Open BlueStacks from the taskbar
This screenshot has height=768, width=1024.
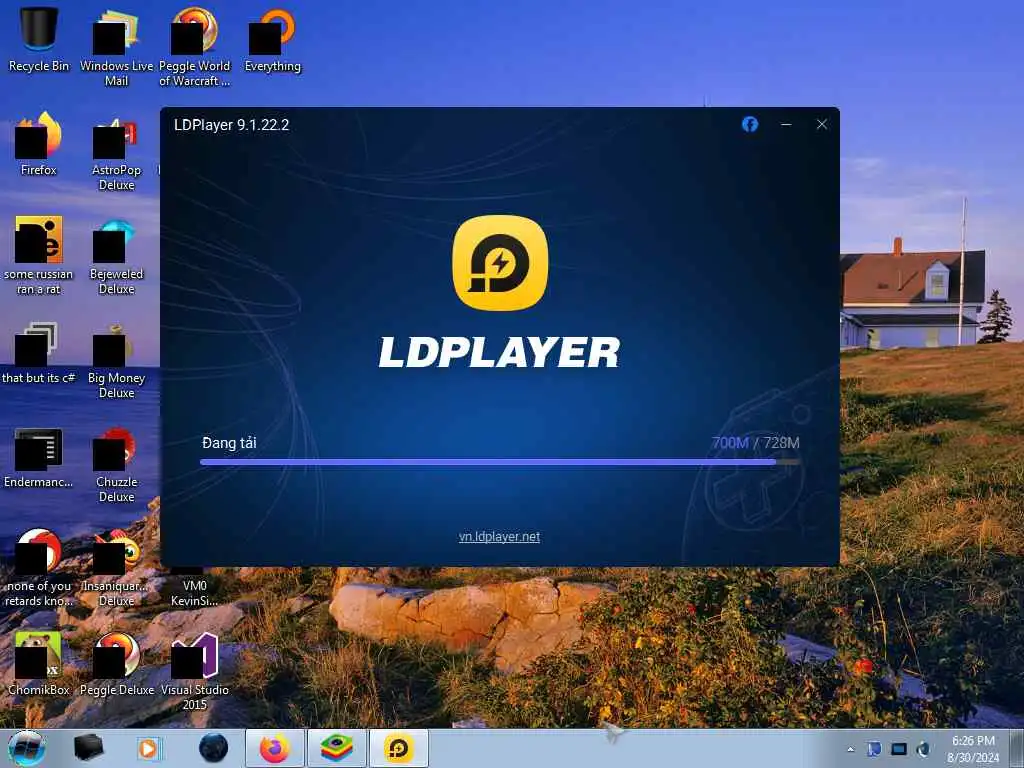coord(336,748)
